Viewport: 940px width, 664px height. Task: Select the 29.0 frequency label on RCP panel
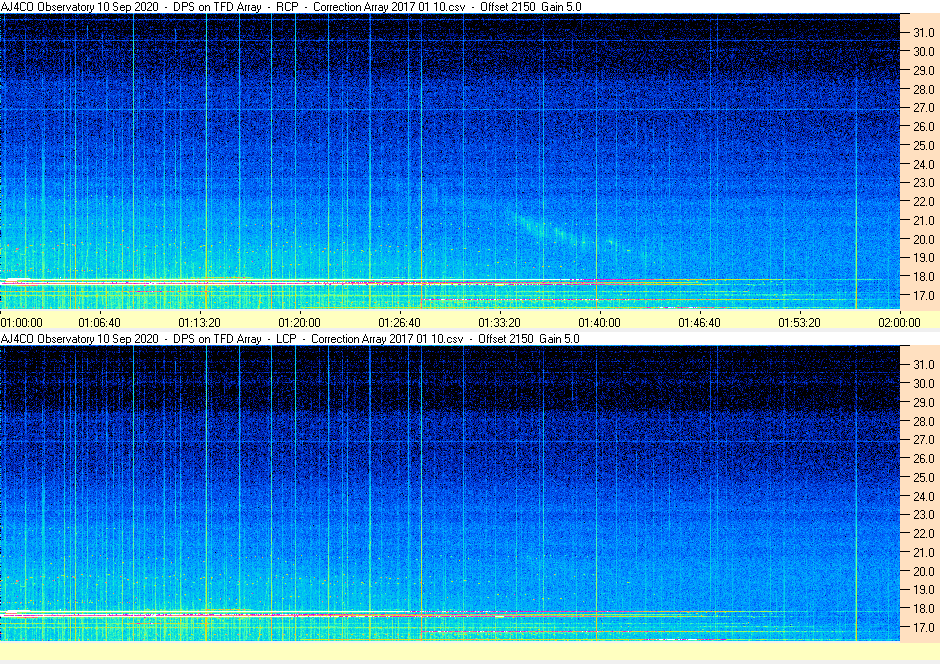[924, 71]
